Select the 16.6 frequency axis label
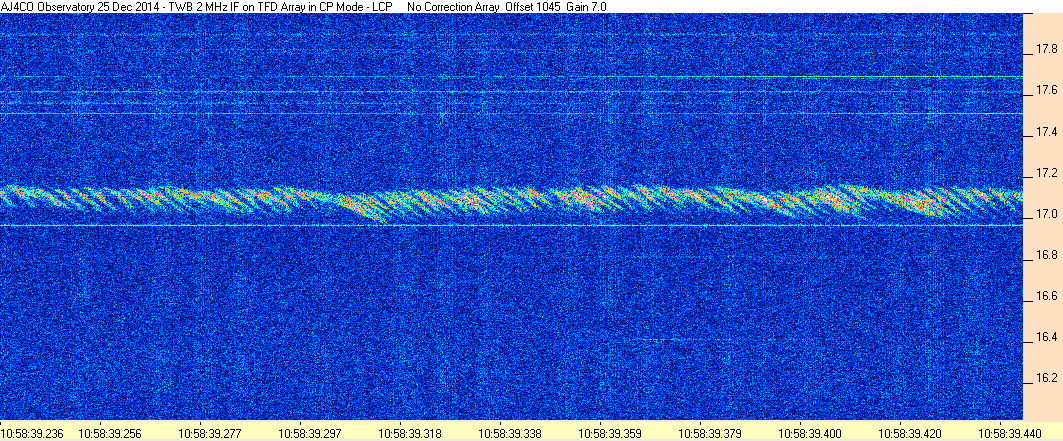The width and height of the screenshot is (1063, 441). pos(1046,296)
